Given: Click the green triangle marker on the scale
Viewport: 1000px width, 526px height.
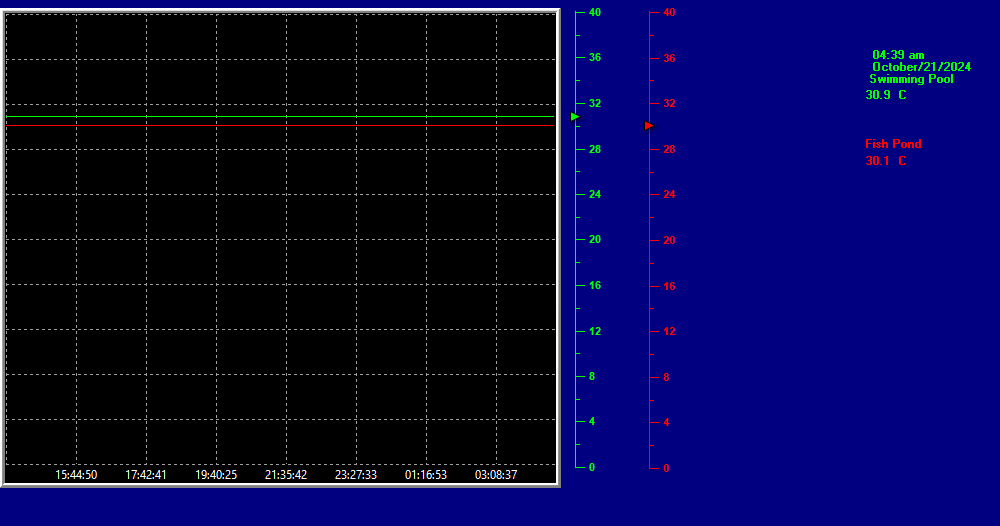Looking at the screenshot, I should pos(575,117).
